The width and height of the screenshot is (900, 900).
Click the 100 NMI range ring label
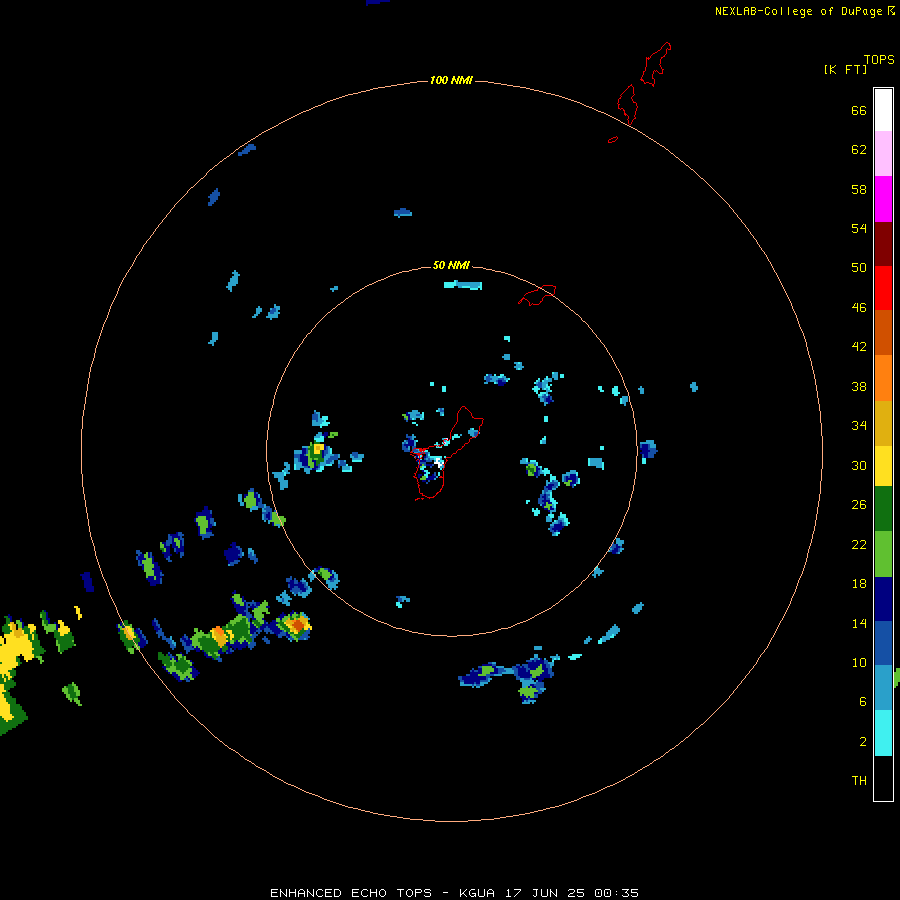[451, 80]
